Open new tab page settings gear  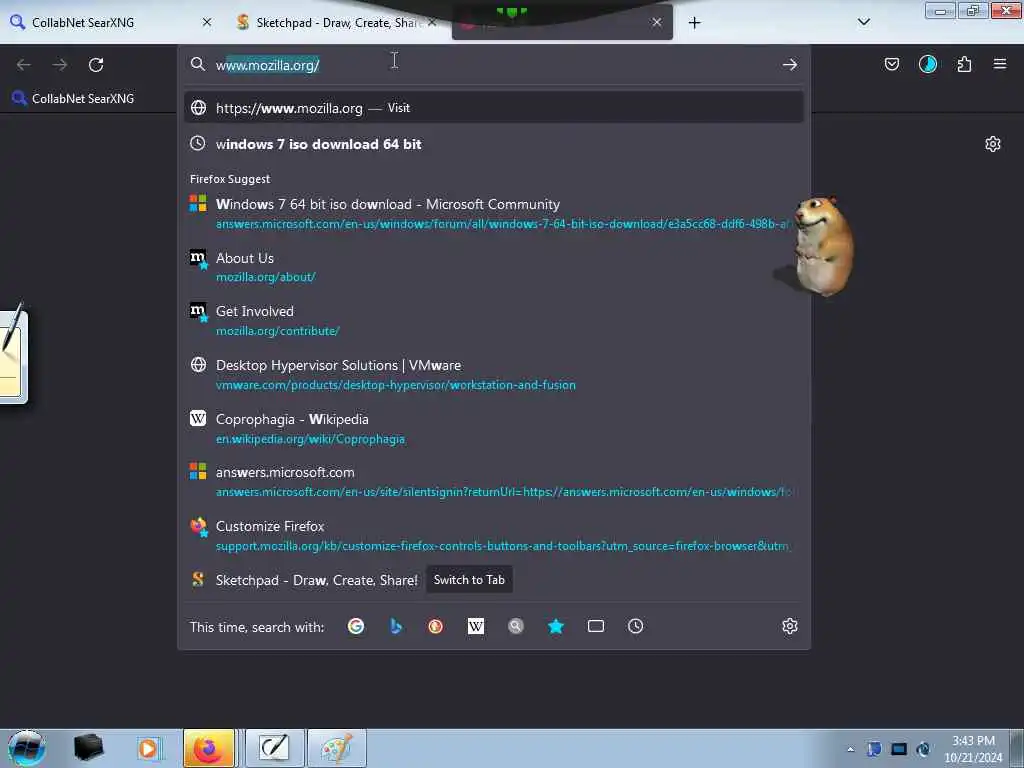(x=993, y=144)
